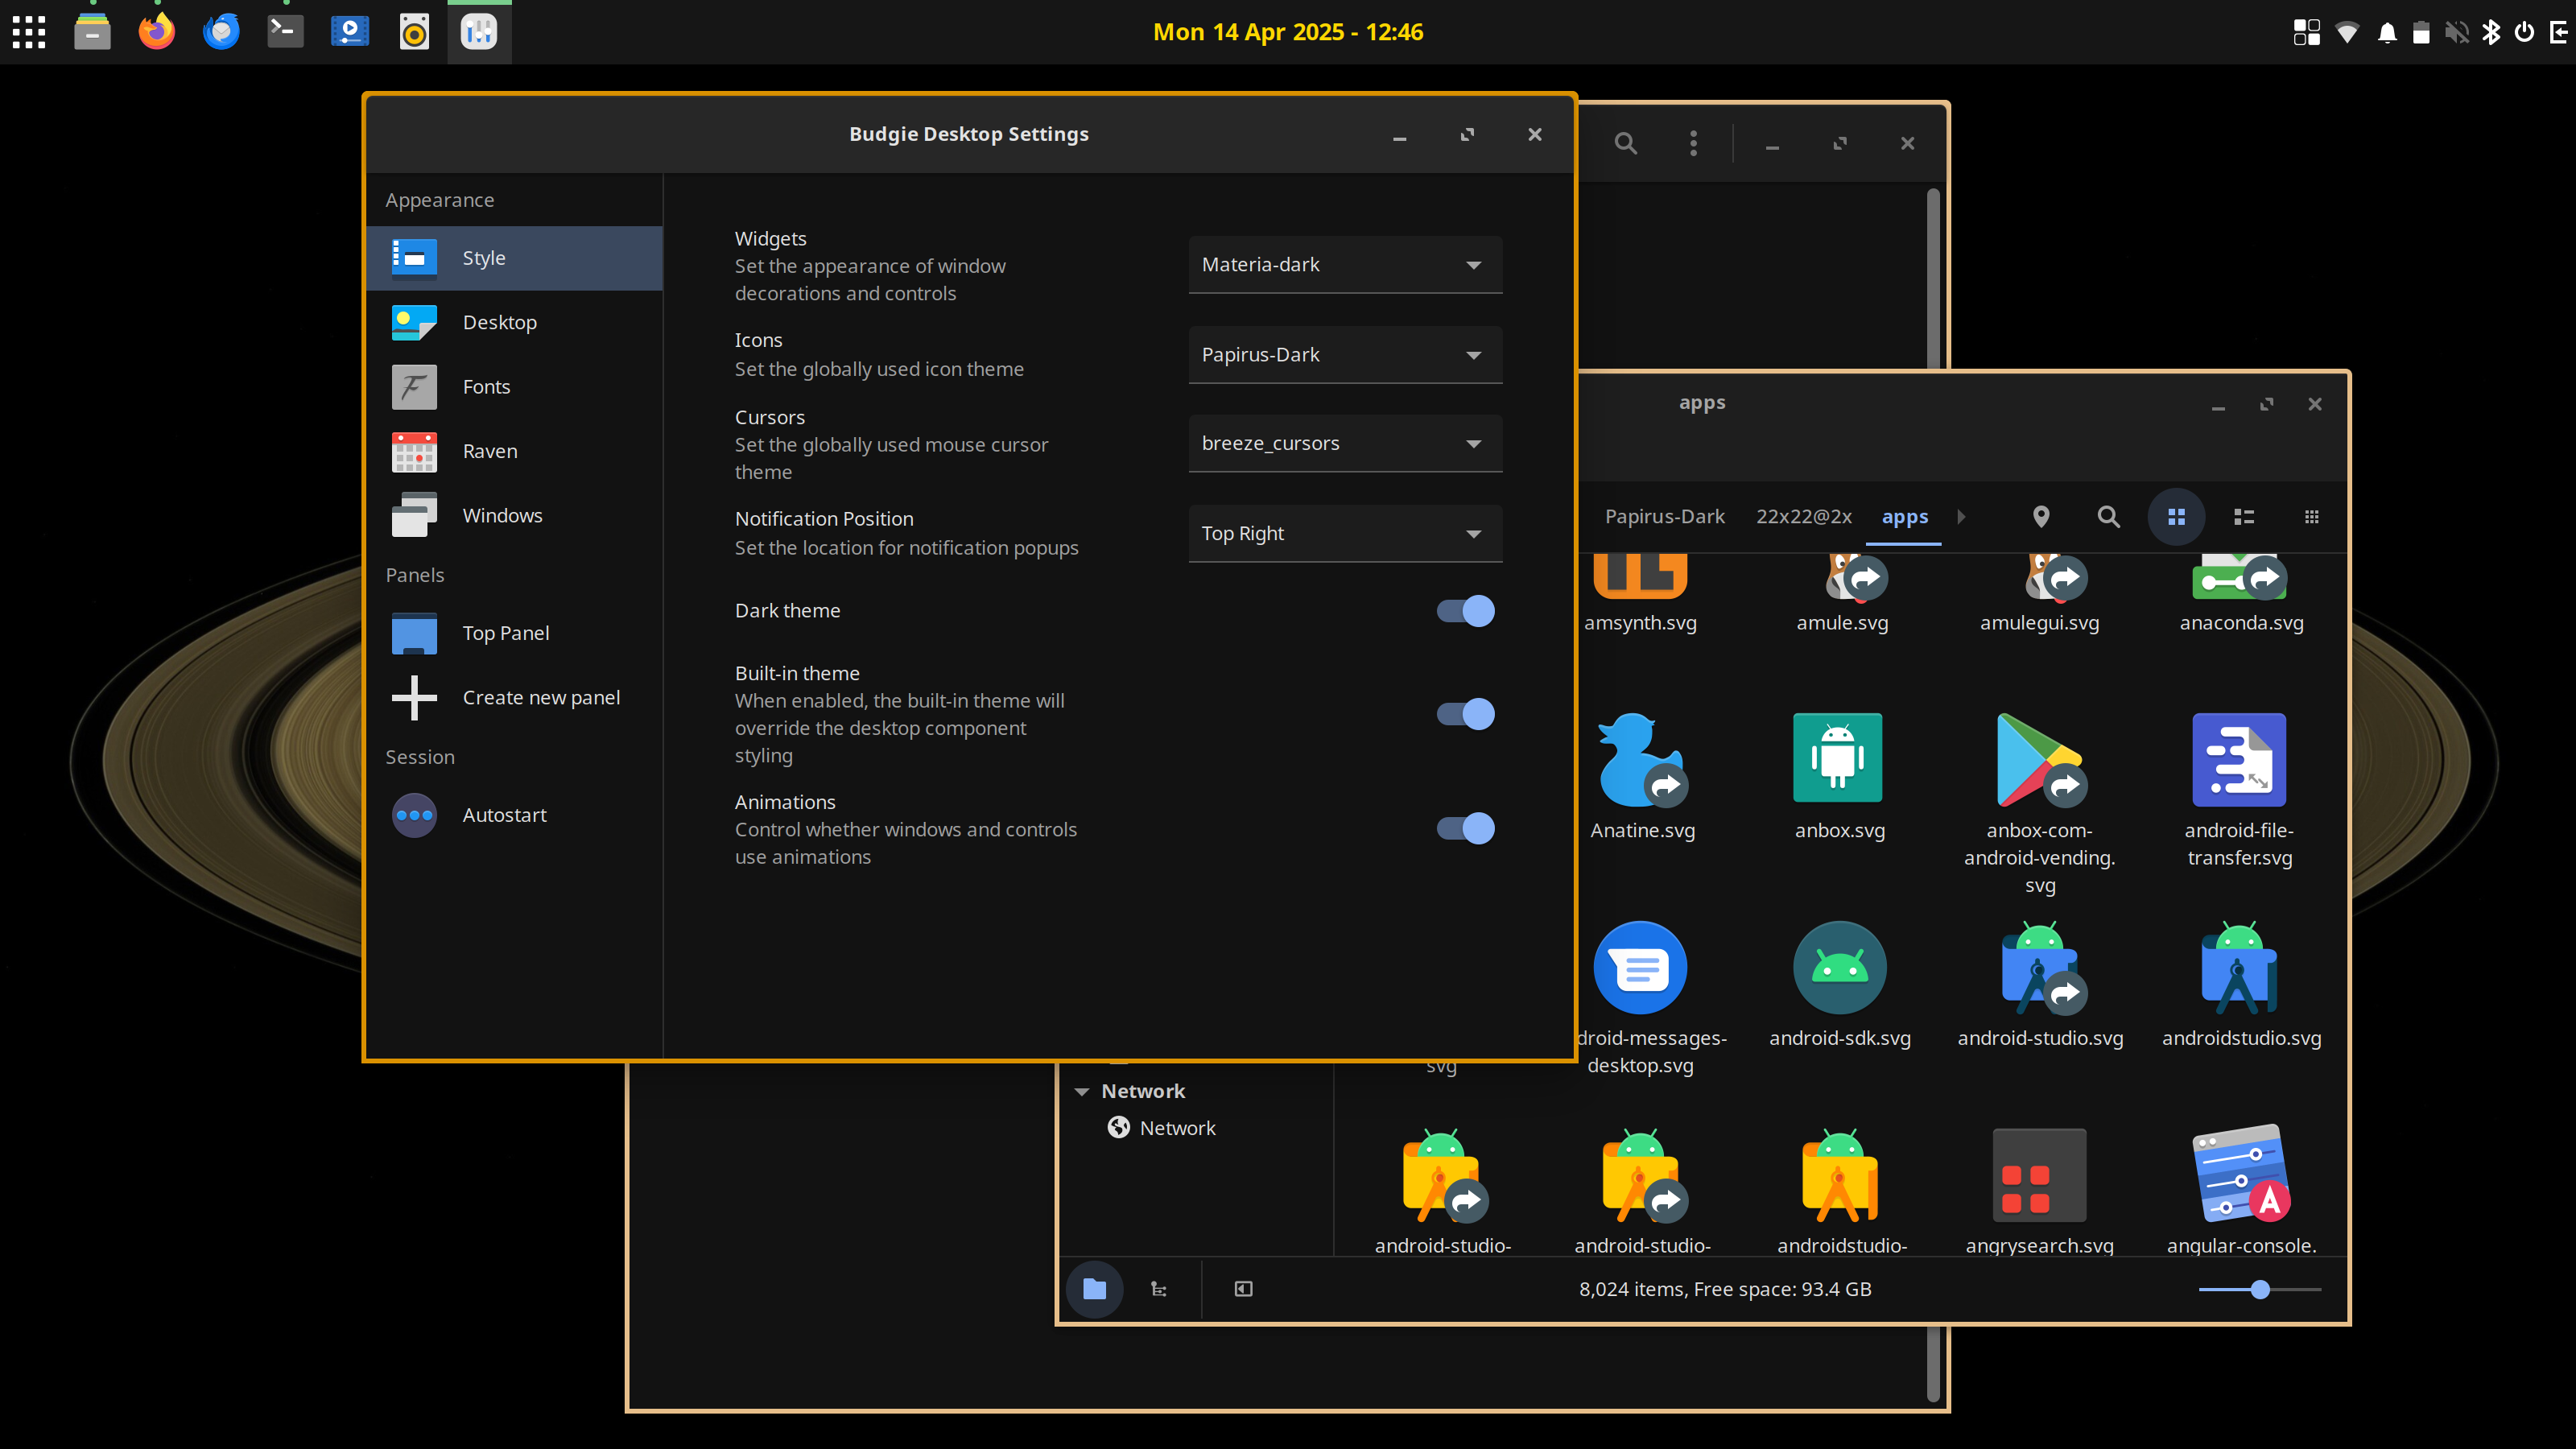Collapse the Network section in sidebar
This screenshot has width=2576, height=1449.
pyautogui.click(x=1081, y=1091)
